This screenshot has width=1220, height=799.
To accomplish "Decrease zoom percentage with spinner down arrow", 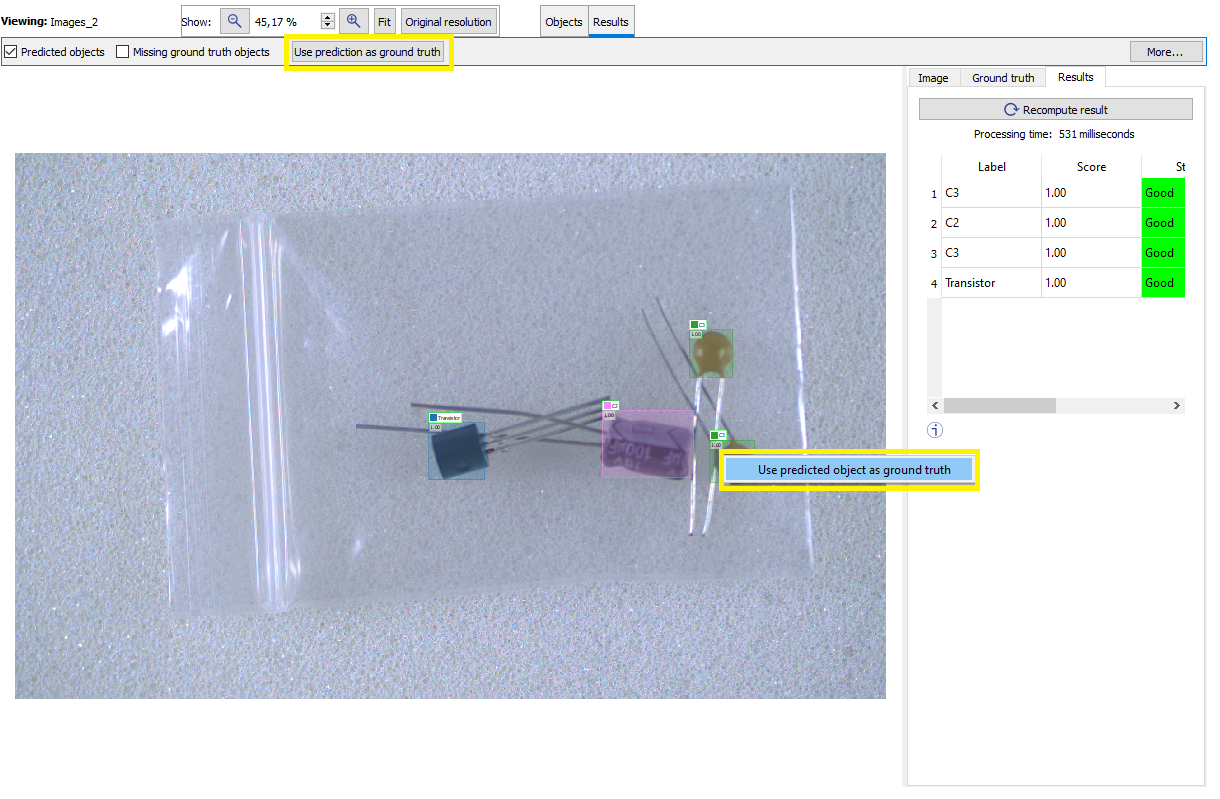I will [x=327, y=26].
